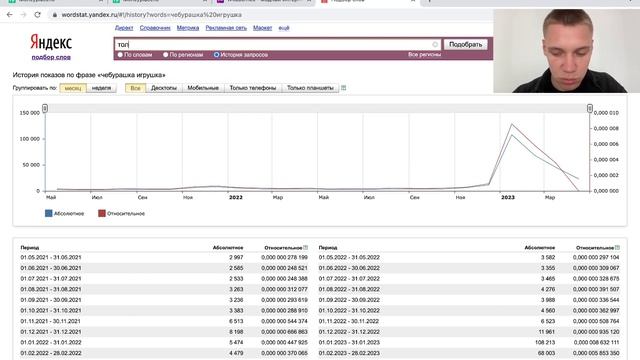Click the value 2 997 in table

click(x=236, y=258)
